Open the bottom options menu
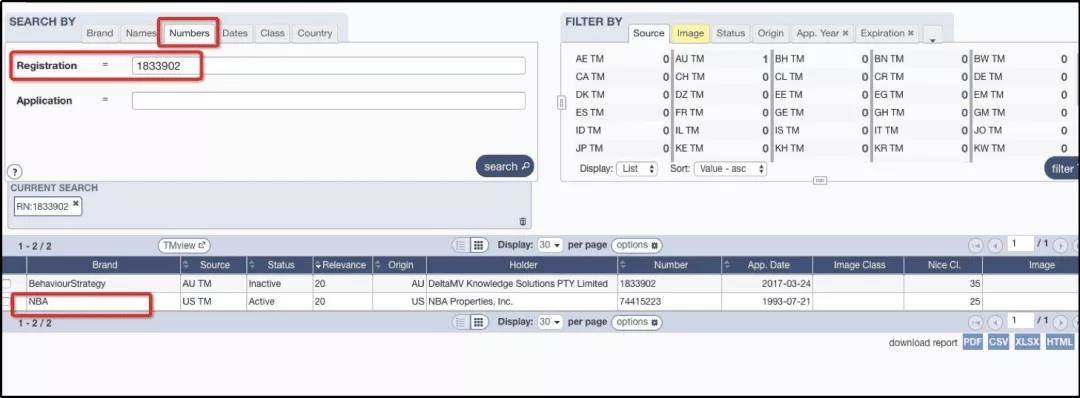Image resolution: width=1080 pixels, height=398 pixels. 636,322
